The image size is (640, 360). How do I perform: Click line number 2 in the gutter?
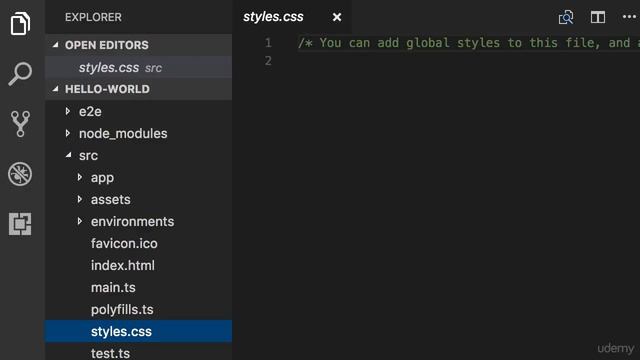tap(268, 61)
